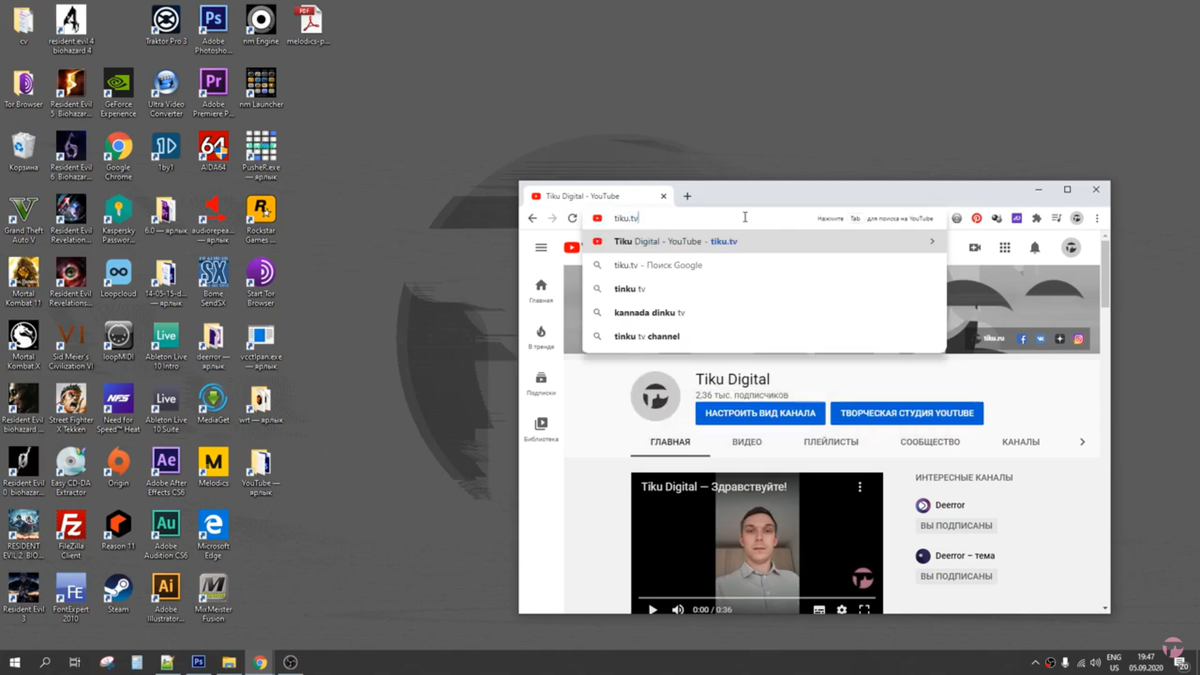This screenshot has width=1200, height=675.
Task: Open the Facebook link on the channel banner
Action: [x=1022, y=339]
